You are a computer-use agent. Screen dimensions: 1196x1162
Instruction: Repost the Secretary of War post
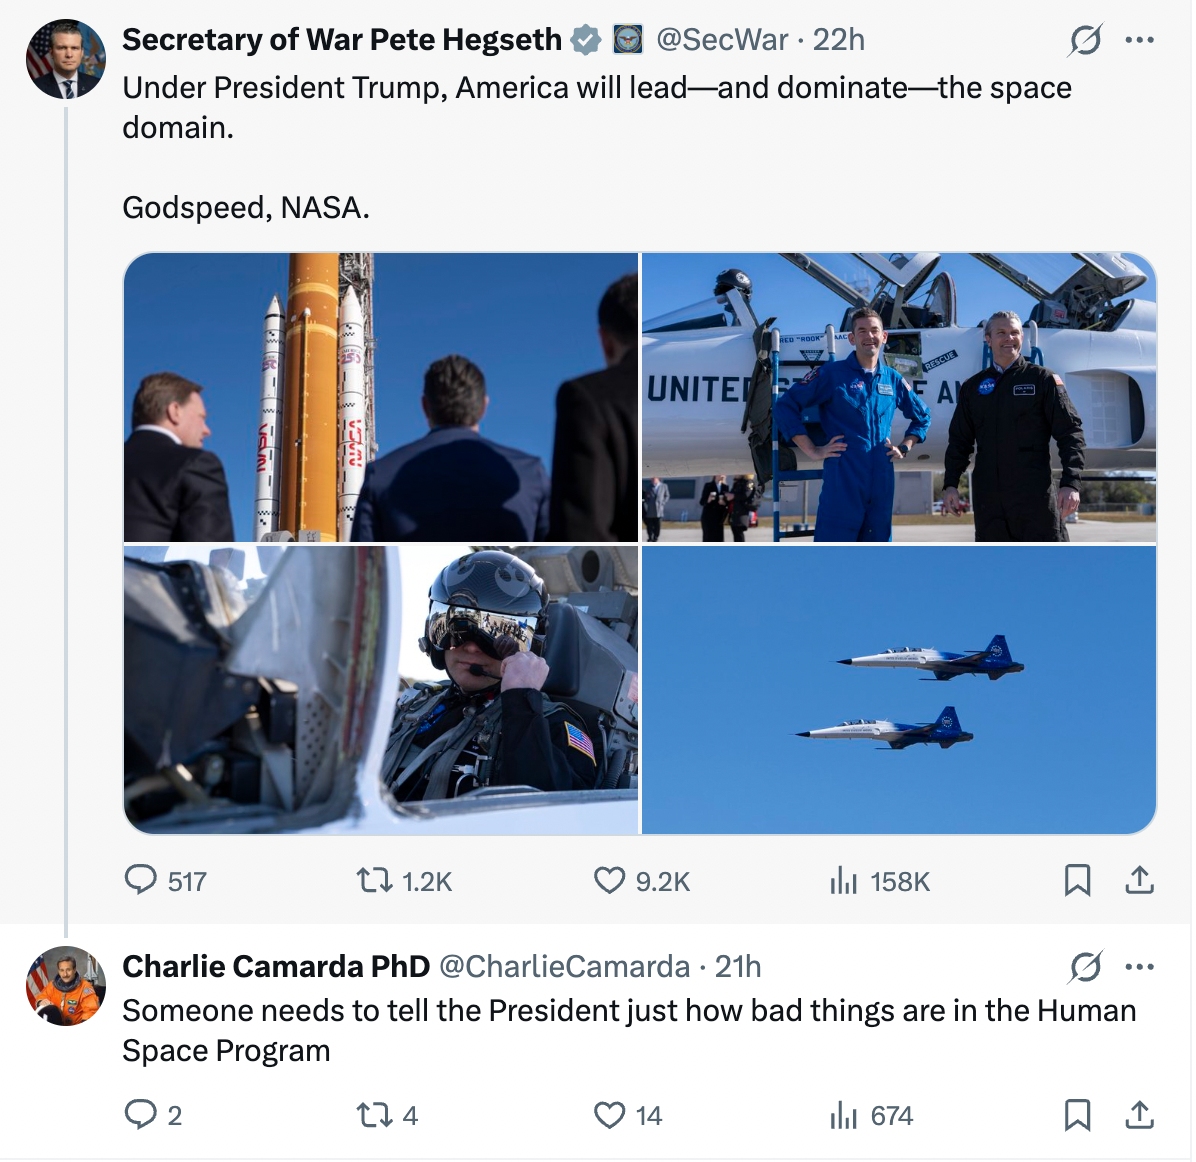[x=374, y=880]
